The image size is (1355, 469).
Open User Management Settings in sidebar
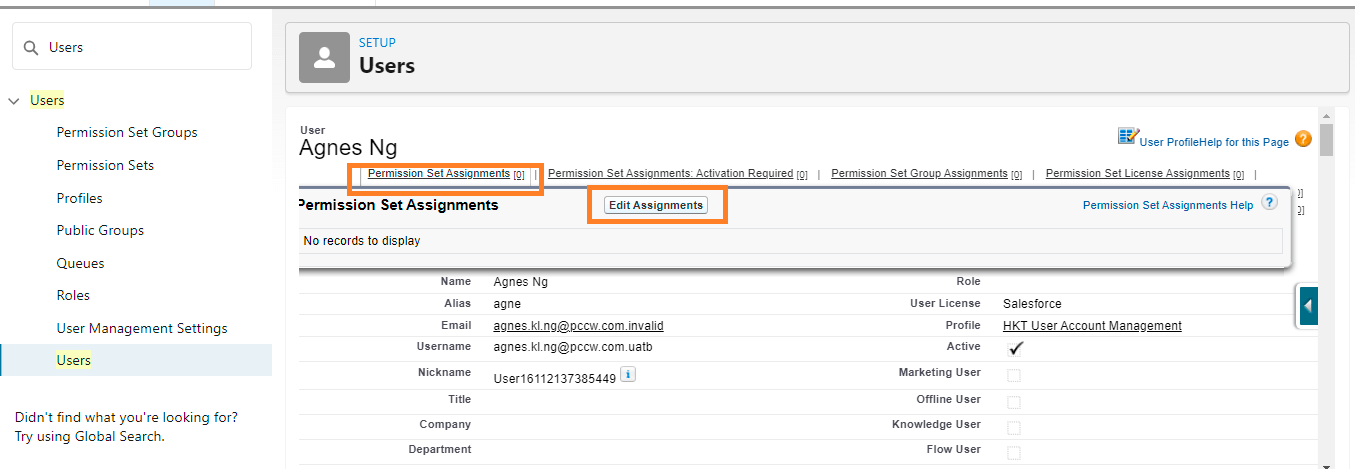[x=142, y=328]
